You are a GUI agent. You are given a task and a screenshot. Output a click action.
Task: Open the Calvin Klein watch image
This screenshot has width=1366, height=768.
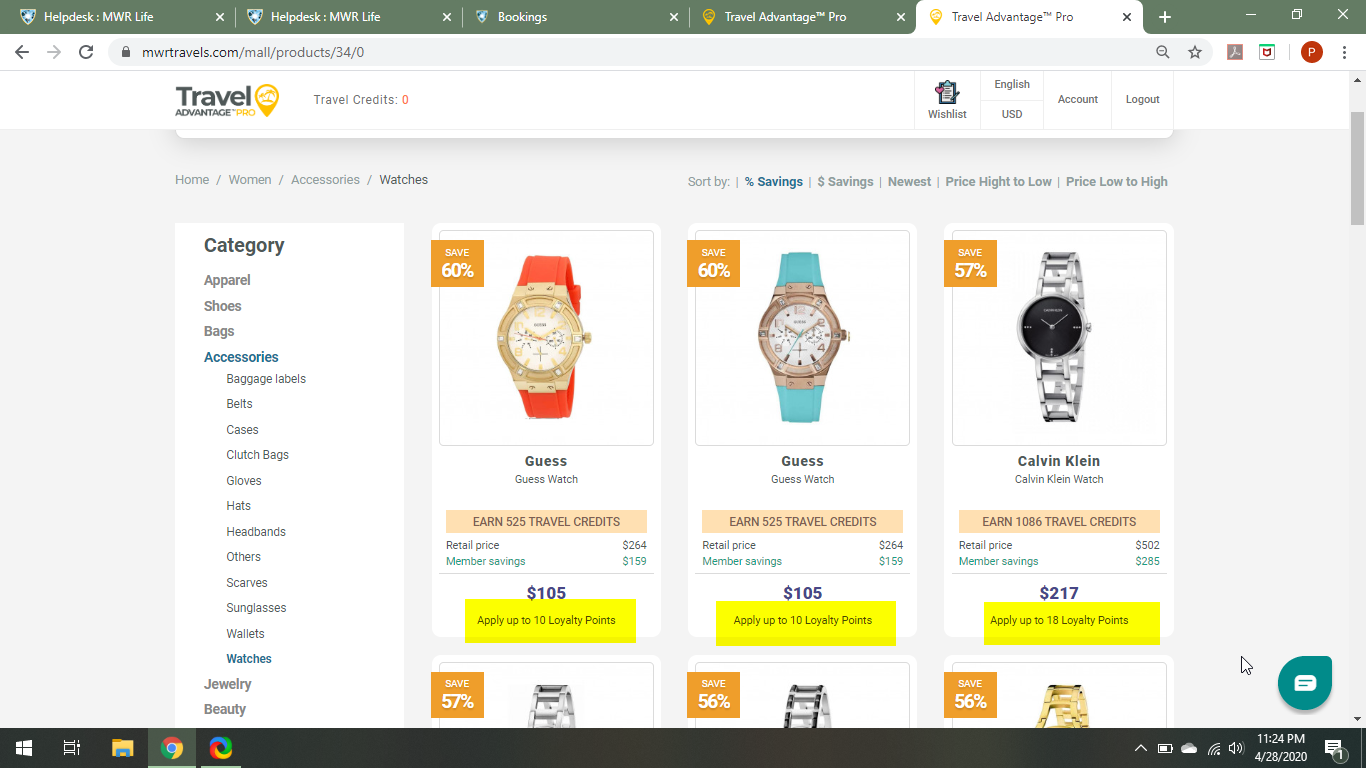1059,338
